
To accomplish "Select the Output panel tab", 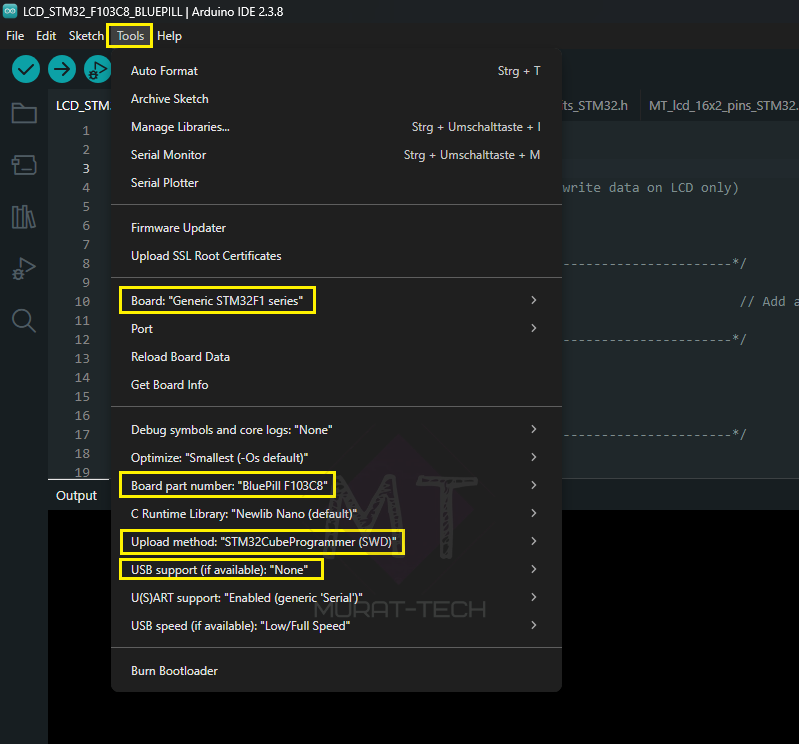I will [76, 495].
